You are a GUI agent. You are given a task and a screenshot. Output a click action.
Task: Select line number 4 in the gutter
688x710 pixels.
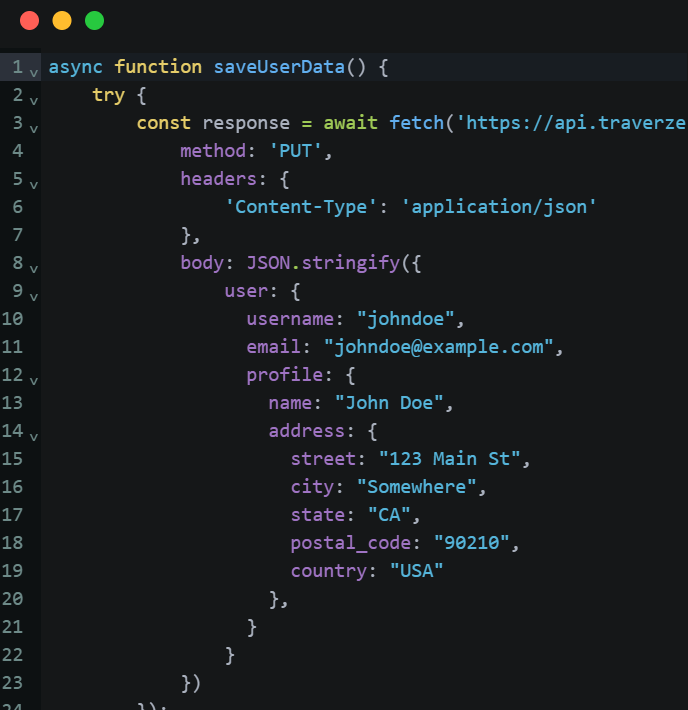17,151
